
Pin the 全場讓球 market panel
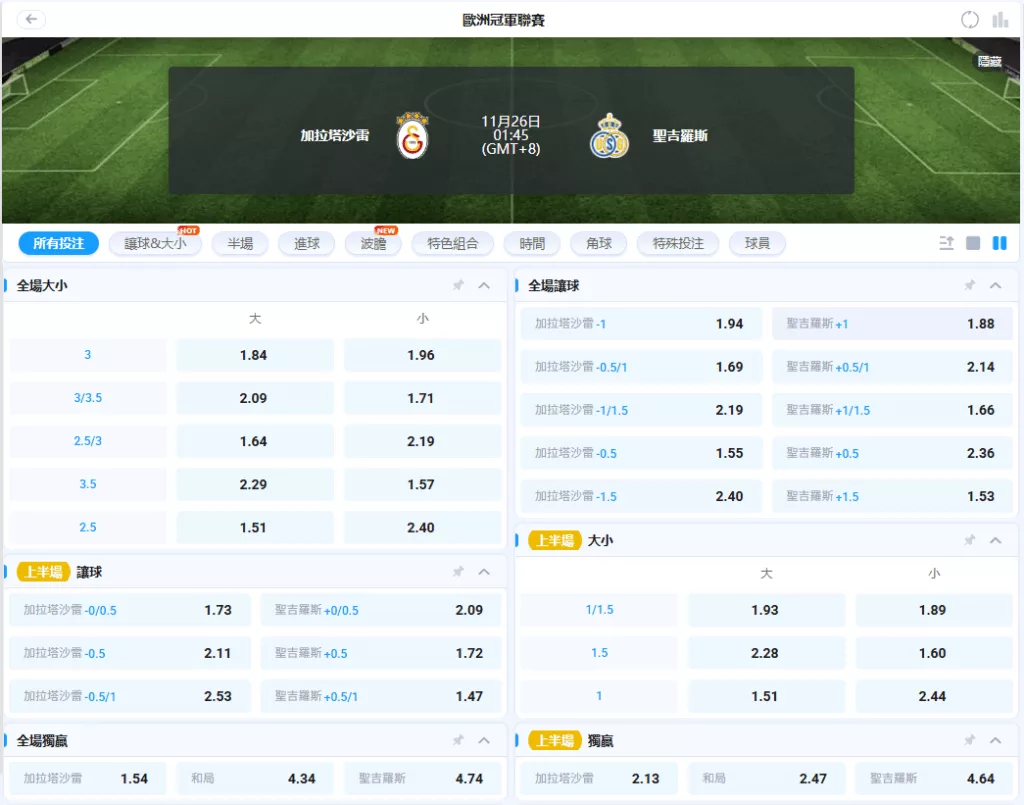[969, 285]
